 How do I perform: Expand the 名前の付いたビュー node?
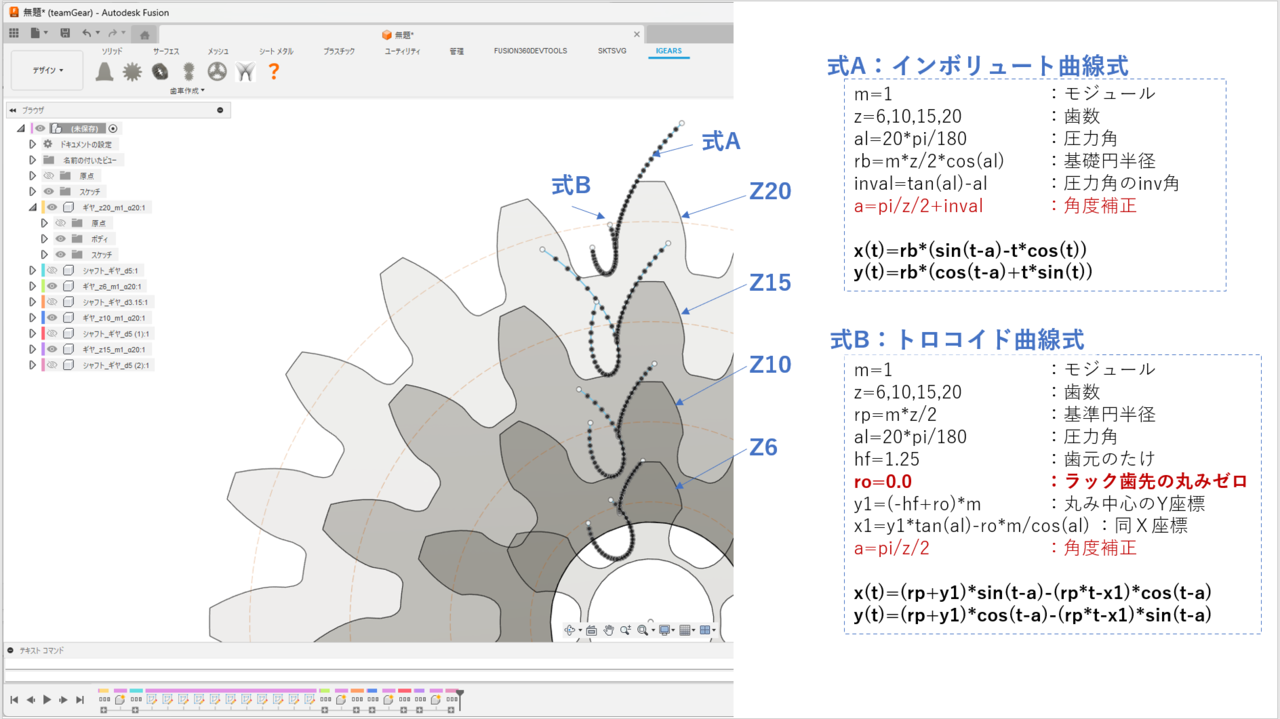click(x=32, y=160)
